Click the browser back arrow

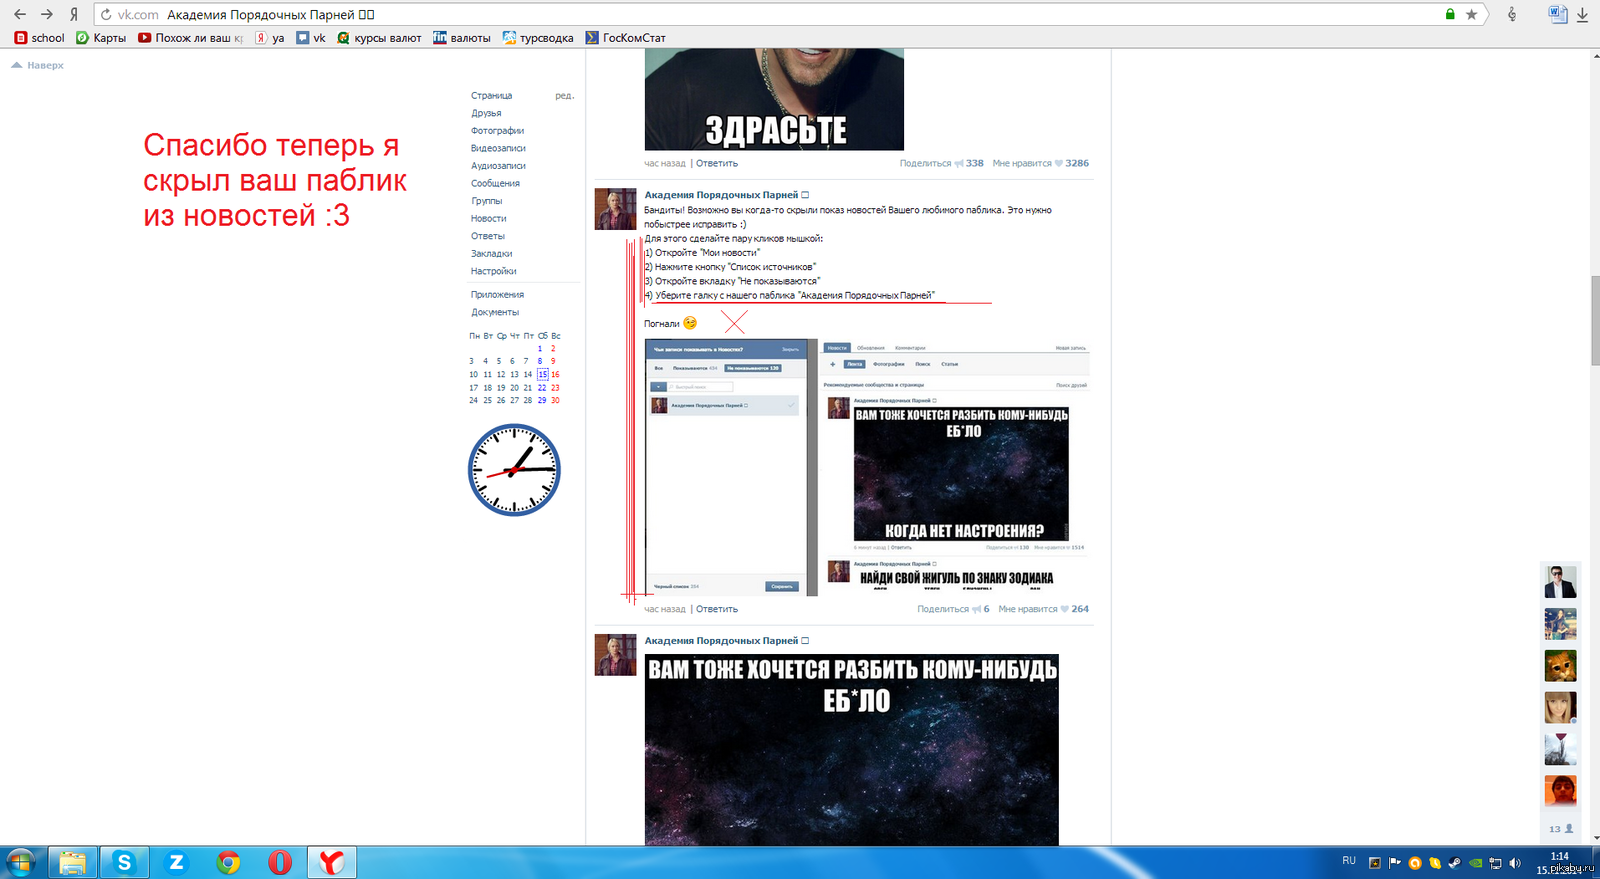pyautogui.click(x=20, y=15)
